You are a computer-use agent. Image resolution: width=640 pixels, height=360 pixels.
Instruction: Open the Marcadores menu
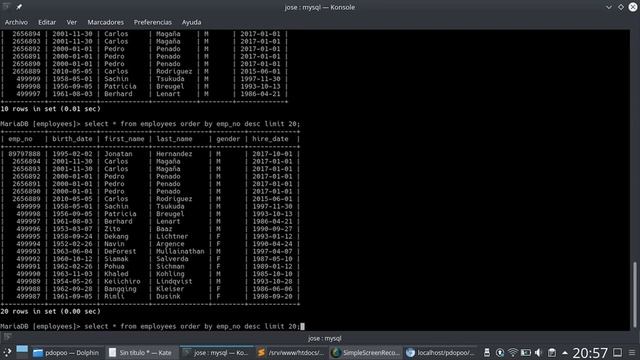click(x=105, y=22)
